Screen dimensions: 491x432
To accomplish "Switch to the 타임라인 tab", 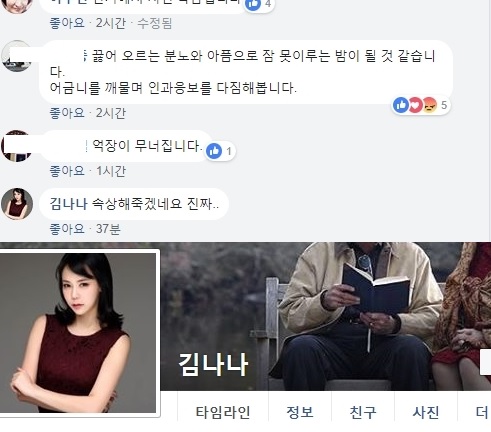I will click(223, 412).
